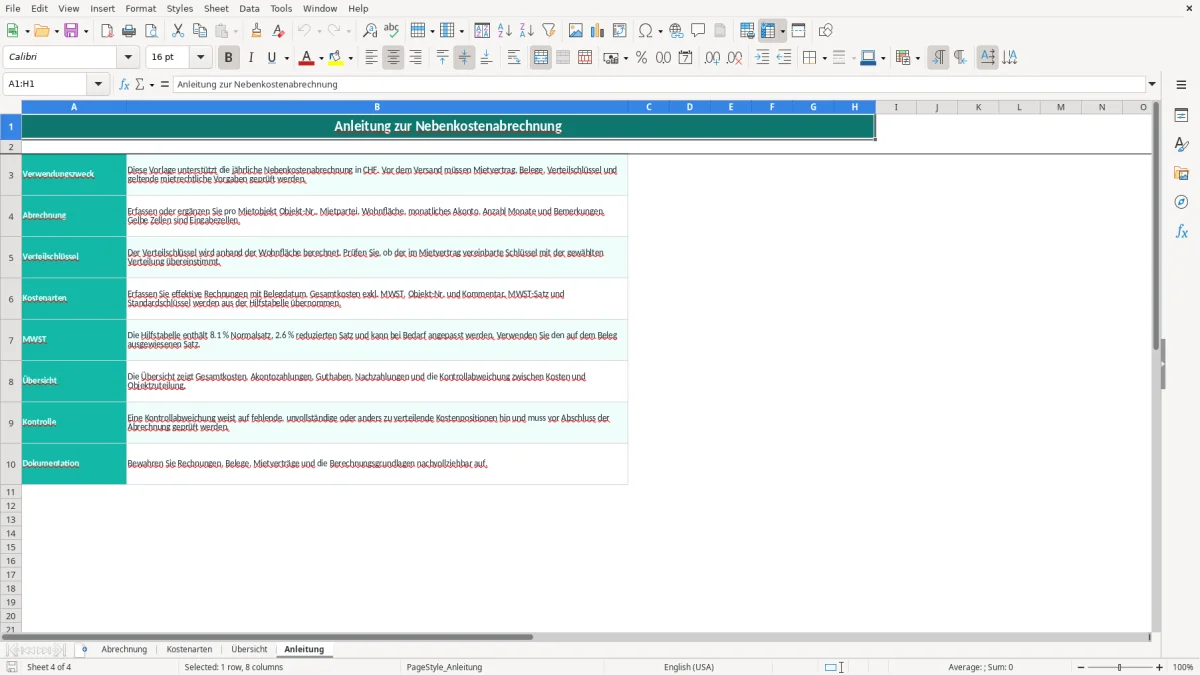Open the sidebar Navigator panel
The height and width of the screenshot is (675, 1200).
coord(1181,202)
